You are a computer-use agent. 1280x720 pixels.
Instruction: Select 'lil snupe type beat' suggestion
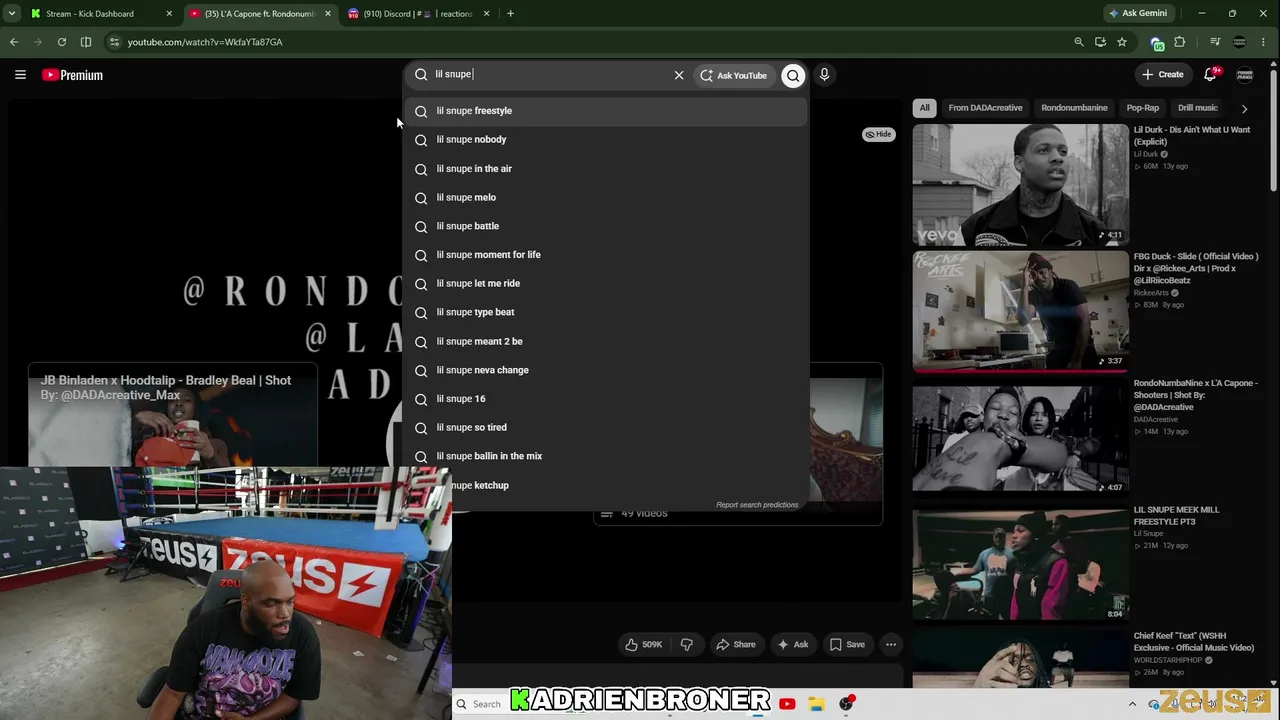coord(605,312)
